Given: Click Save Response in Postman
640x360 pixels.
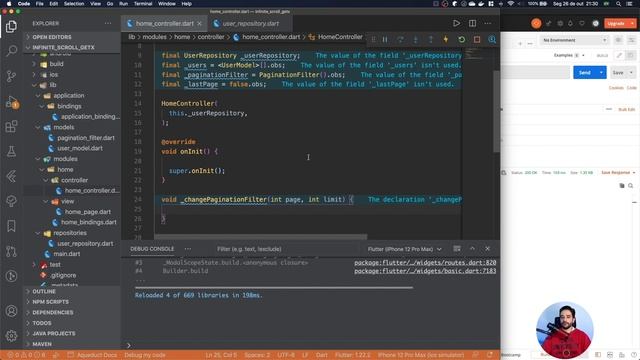Looking at the screenshot, I should pyautogui.click(x=618, y=173).
